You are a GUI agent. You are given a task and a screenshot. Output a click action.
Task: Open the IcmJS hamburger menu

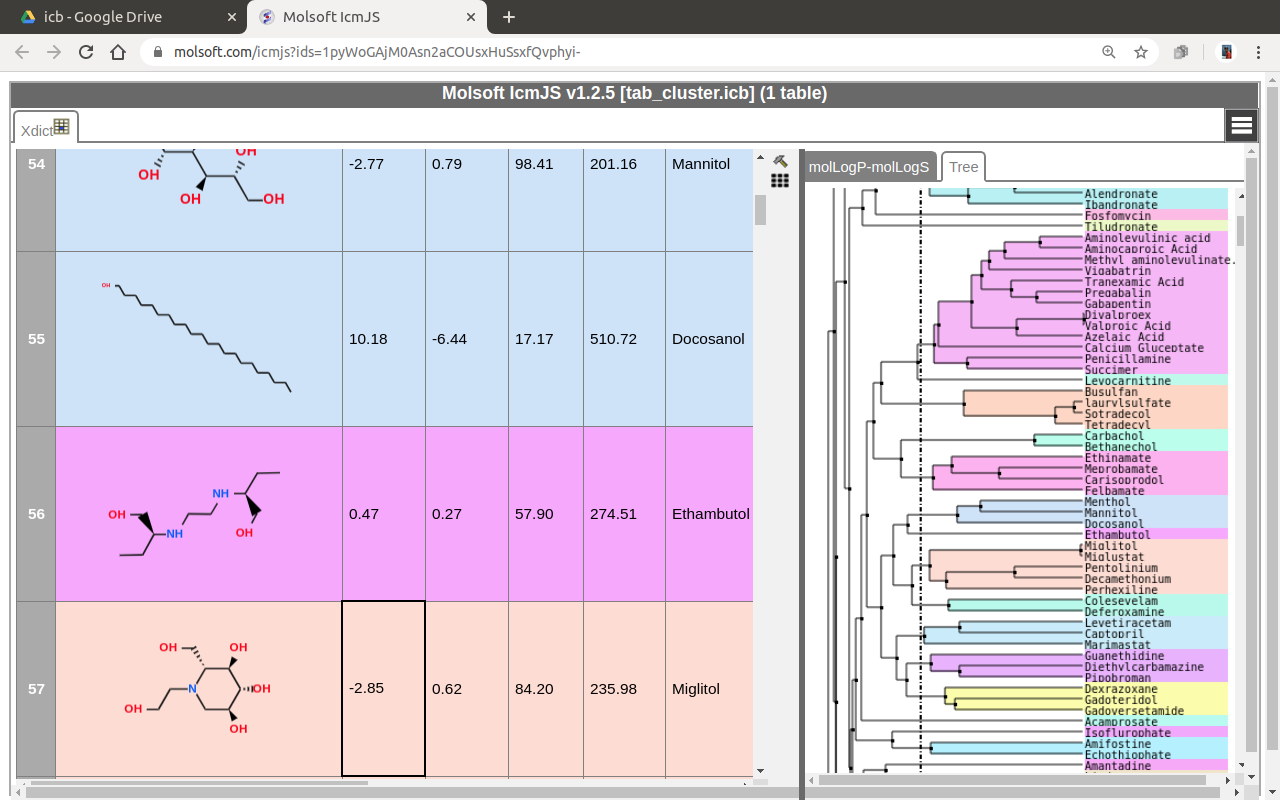click(x=1241, y=125)
